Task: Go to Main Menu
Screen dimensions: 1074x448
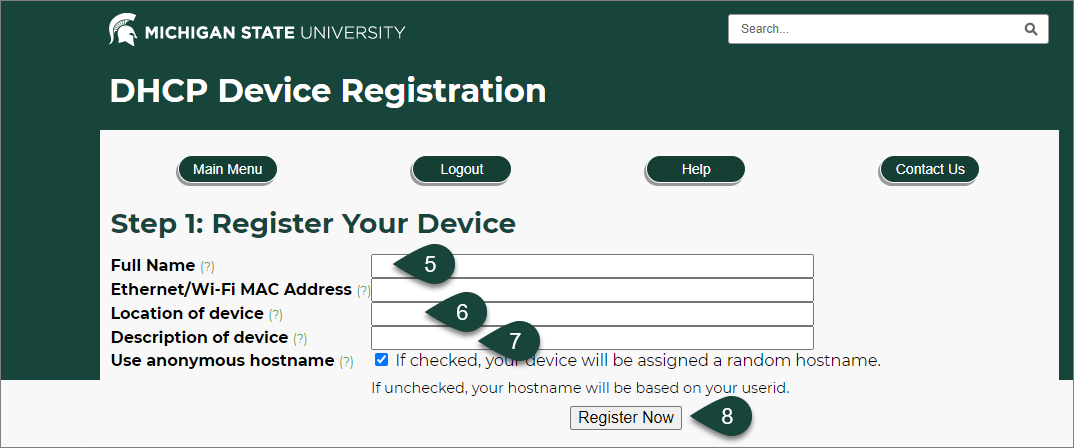Action: (227, 170)
